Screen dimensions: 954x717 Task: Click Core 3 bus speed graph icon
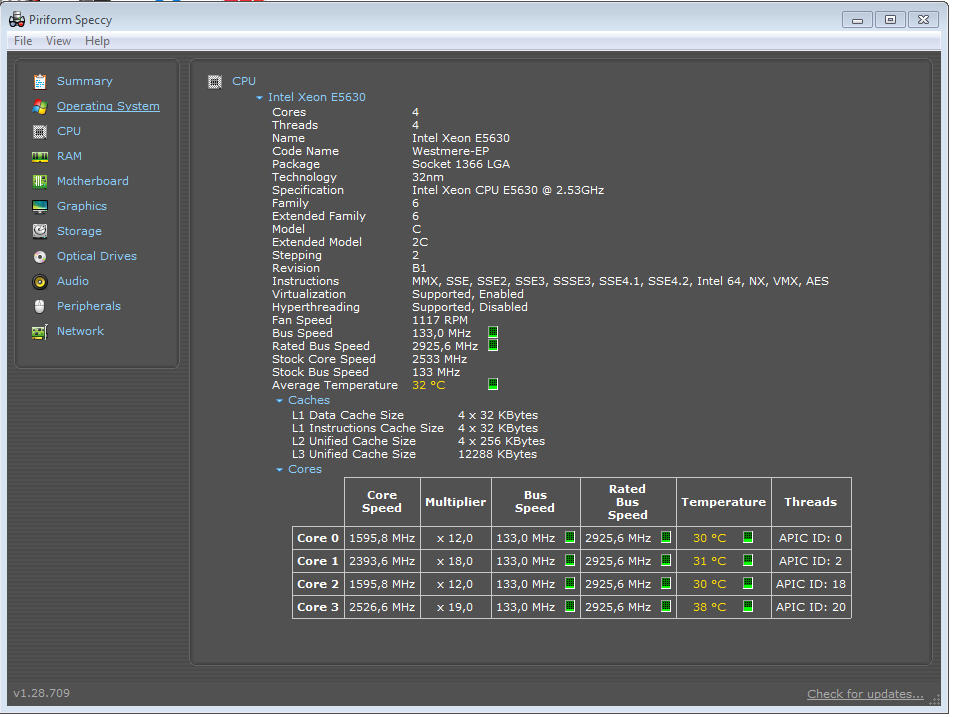click(569, 606)
